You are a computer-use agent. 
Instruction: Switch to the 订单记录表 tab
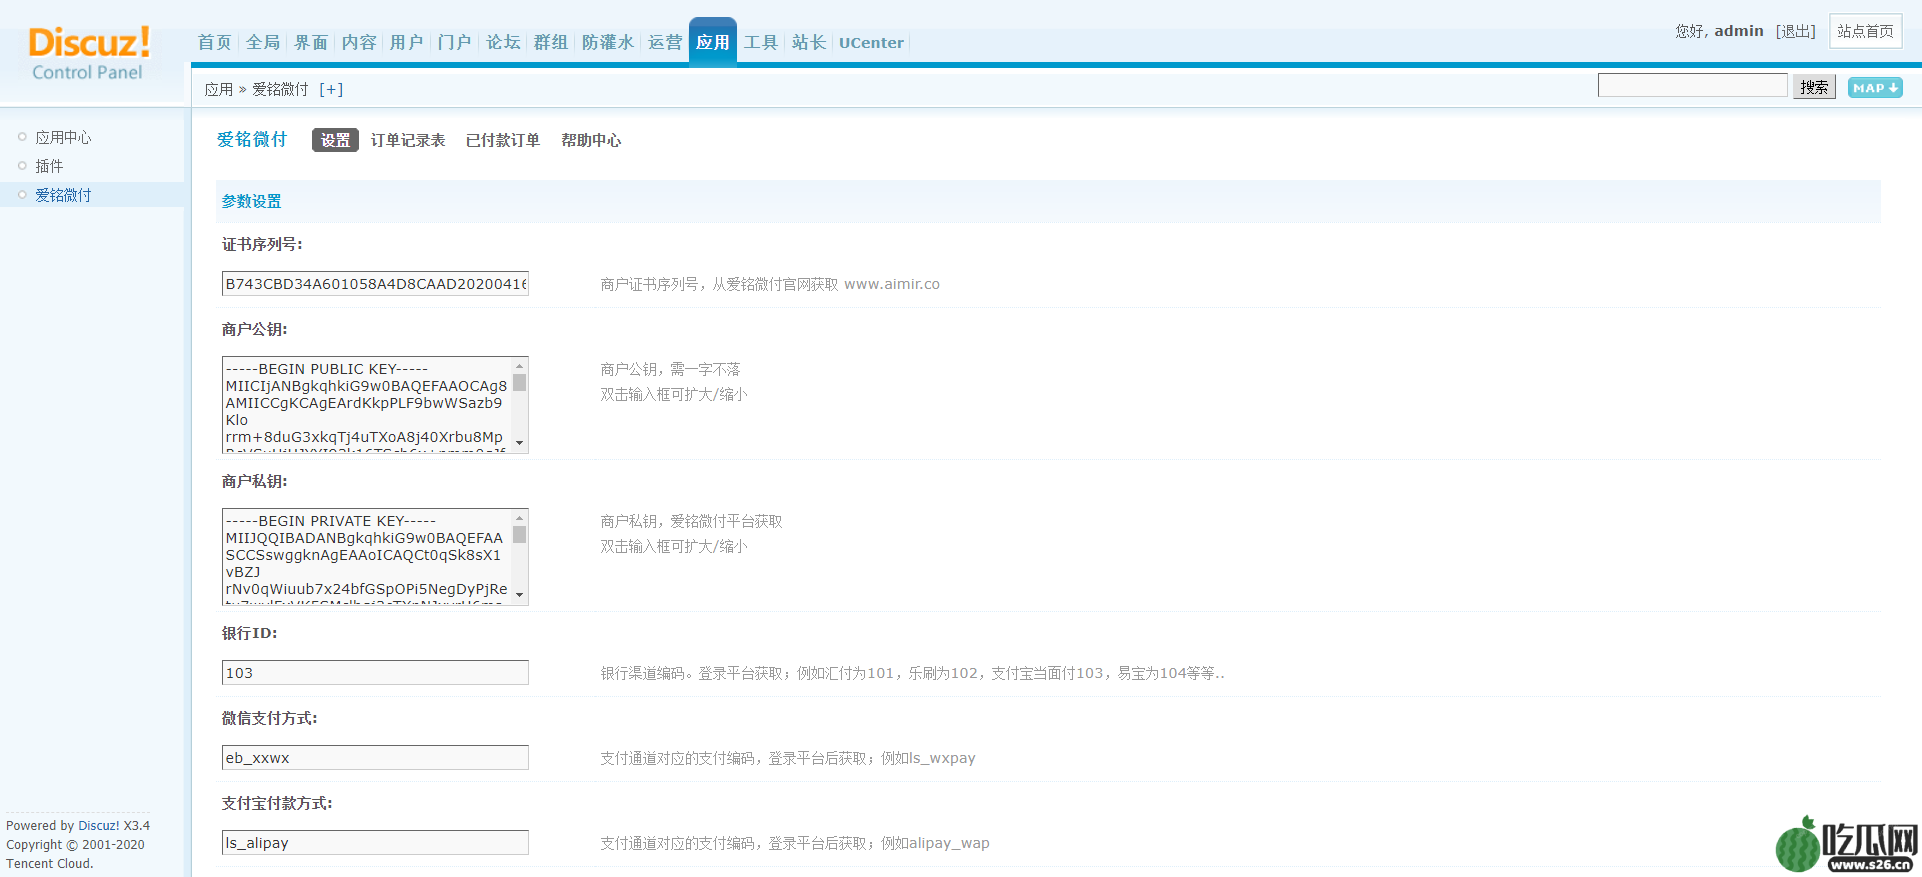[408, 140]
